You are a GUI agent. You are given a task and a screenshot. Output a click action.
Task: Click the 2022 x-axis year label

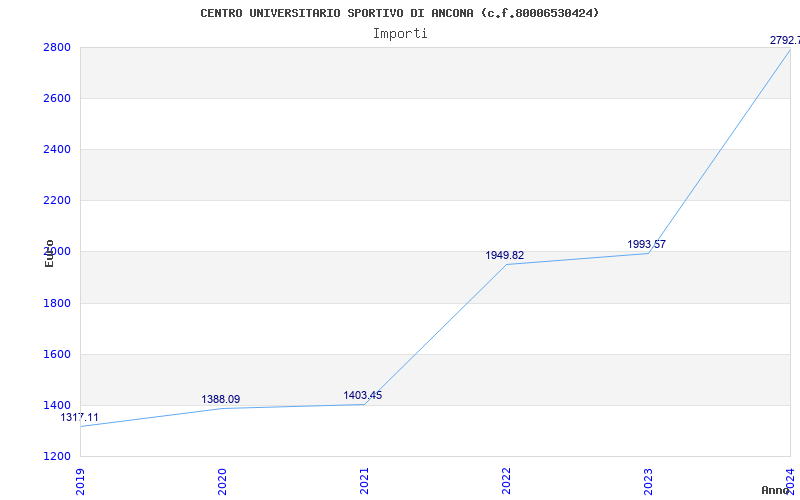506,481
